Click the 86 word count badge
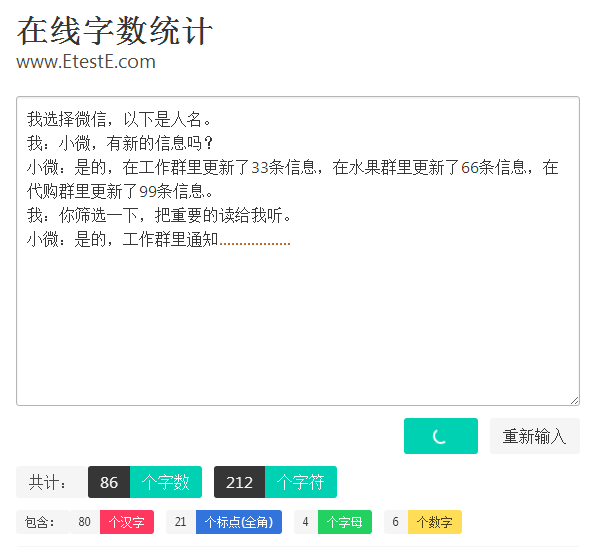The width and height of the screenshot is (592, 547). (109, 482)
